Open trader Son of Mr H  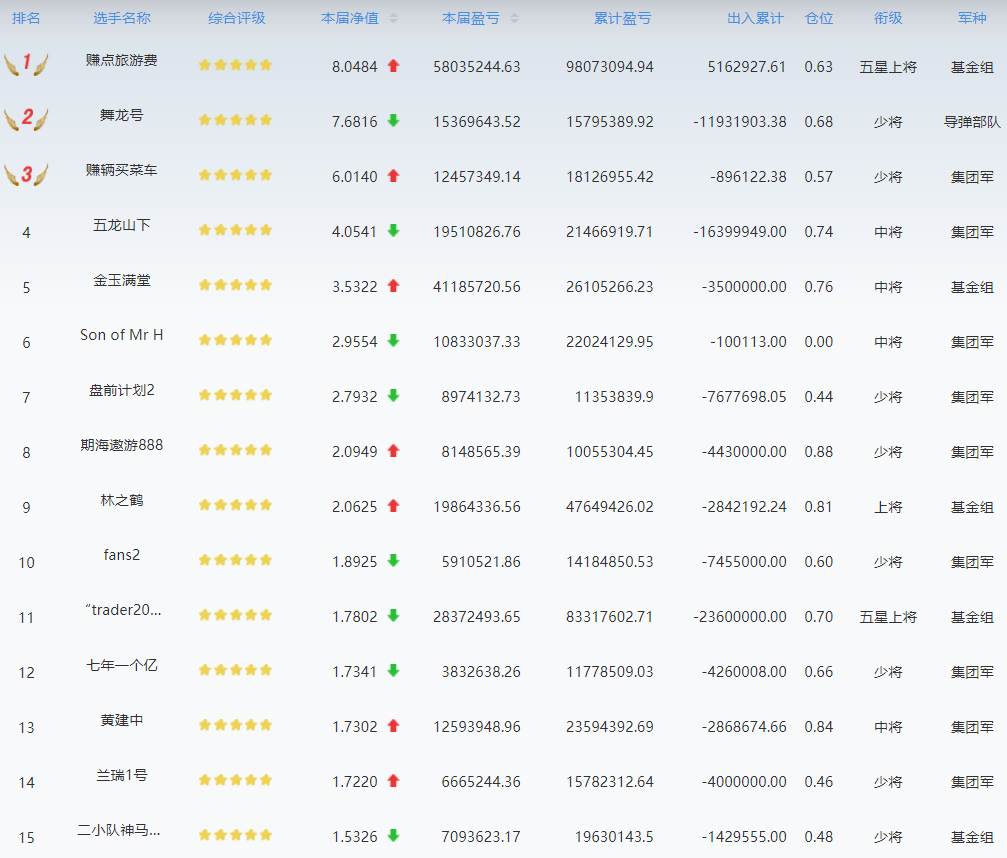coord(121,335)
